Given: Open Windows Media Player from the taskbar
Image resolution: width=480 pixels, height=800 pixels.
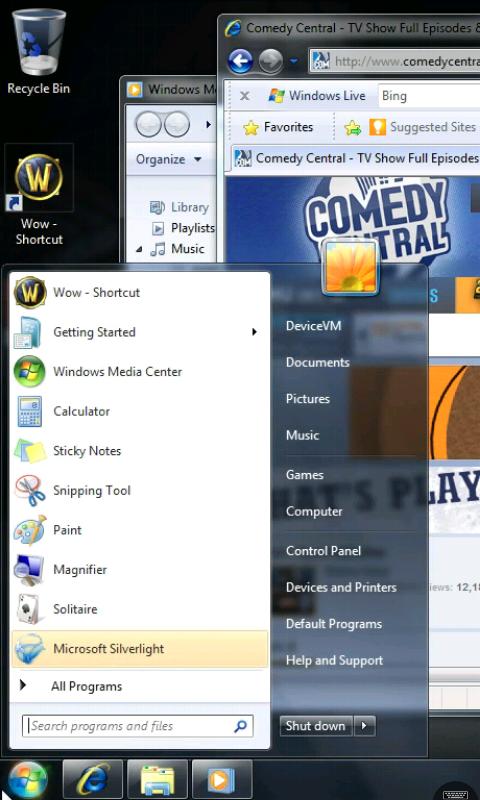Looking at the screenshot, I should 222,780.
